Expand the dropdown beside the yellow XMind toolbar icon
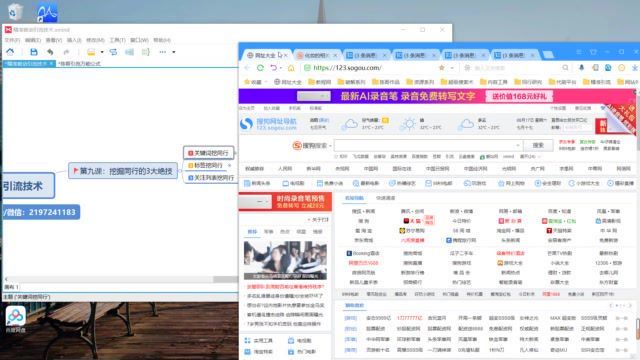The height and width of the screenshot is (360, 640). tap(102, 52)
